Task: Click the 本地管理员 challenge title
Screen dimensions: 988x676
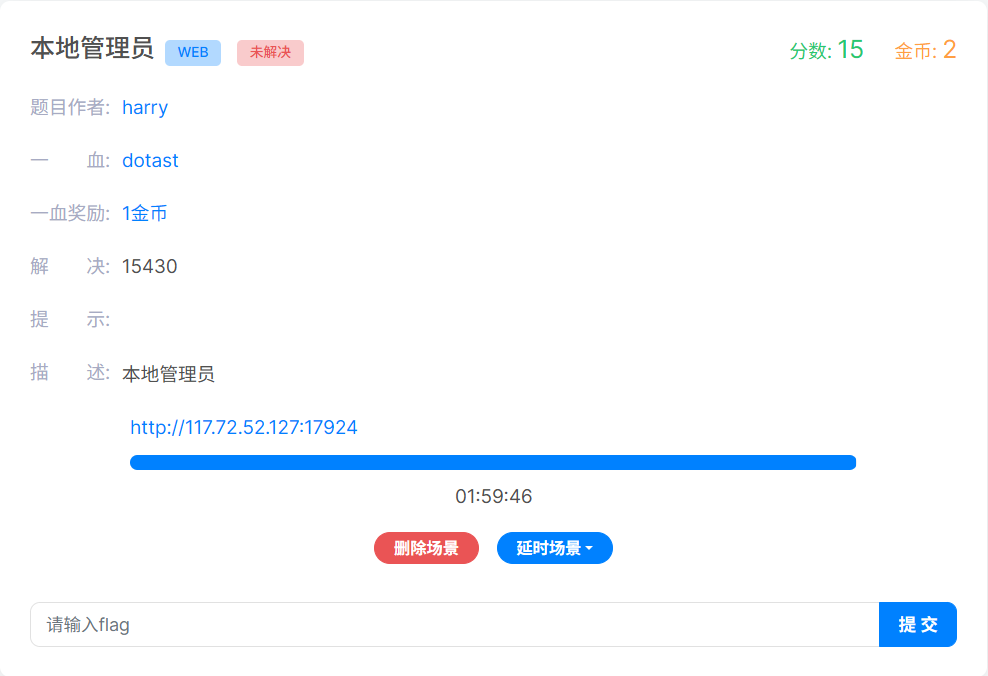Action: tap(92, 49)
